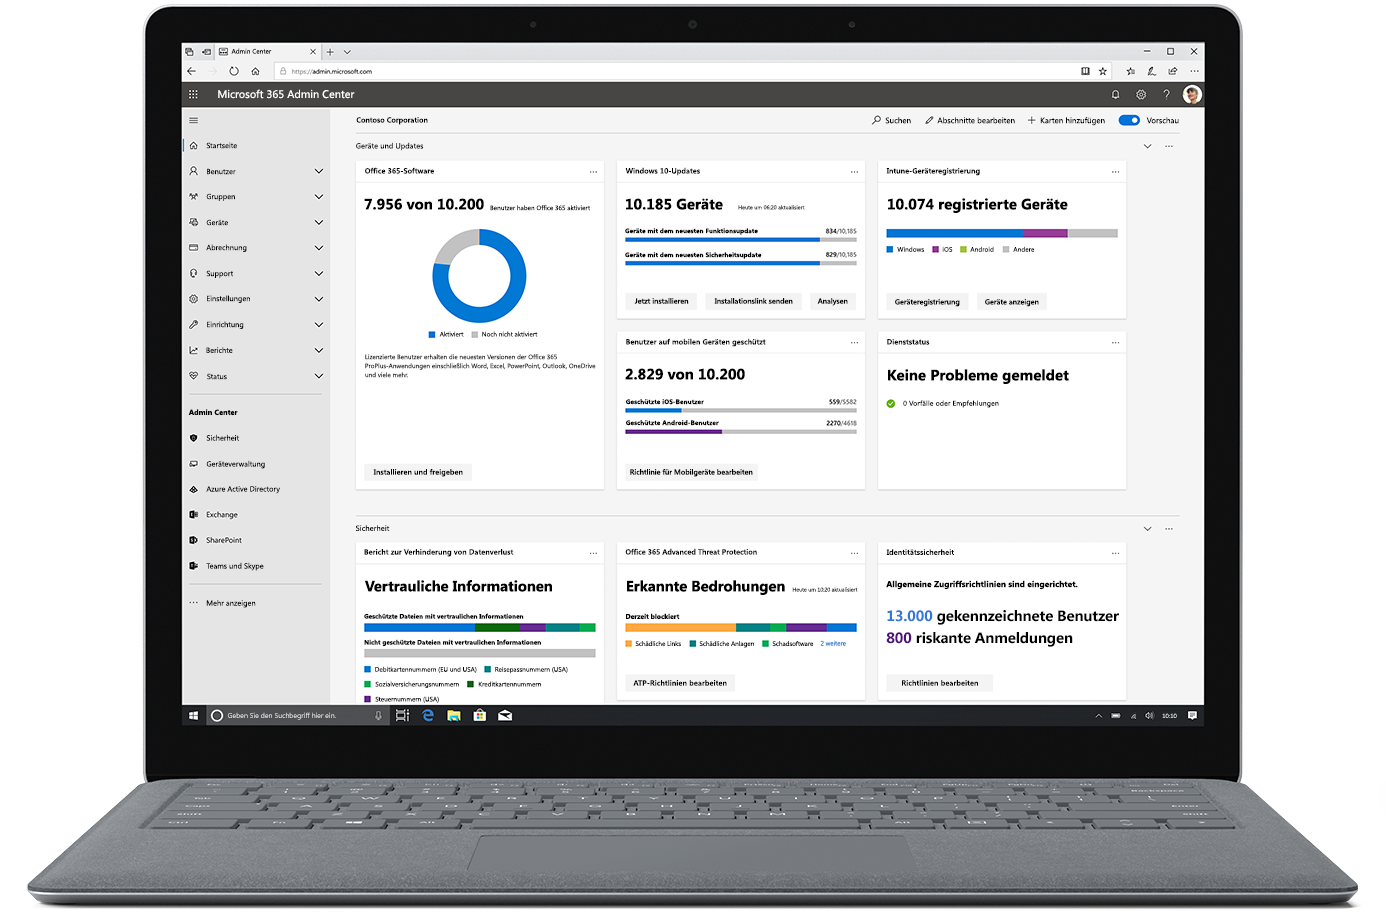
Task: Click ATP-Richtlinien bearbeiten button
Action: pos(680,683)
